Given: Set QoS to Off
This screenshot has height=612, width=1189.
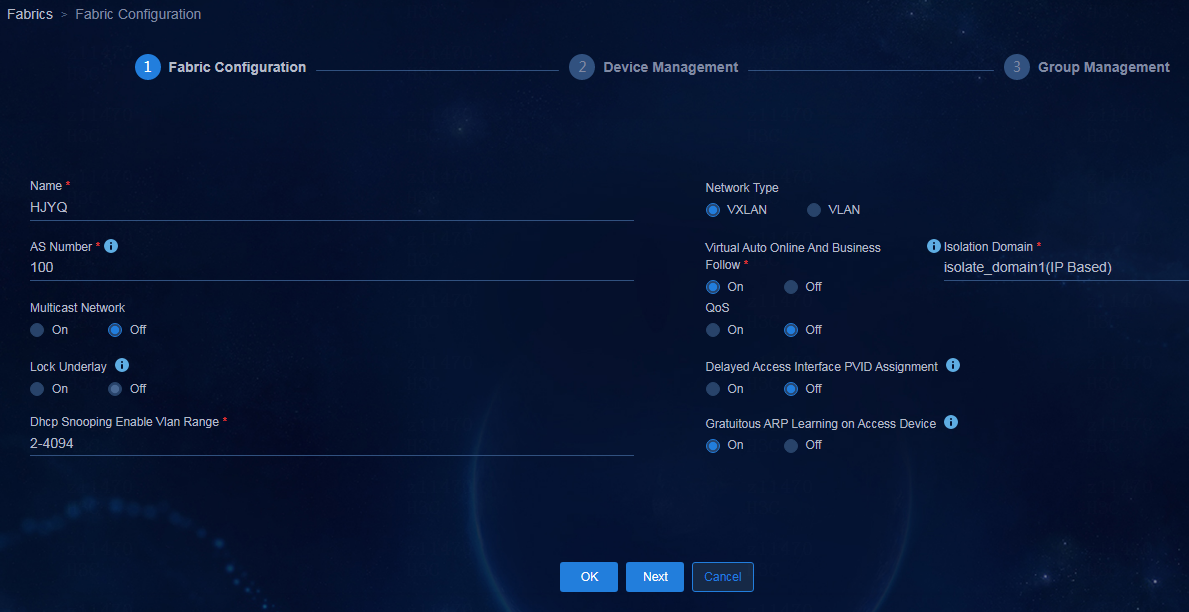Looking at the screenshot, I should 791,330.
